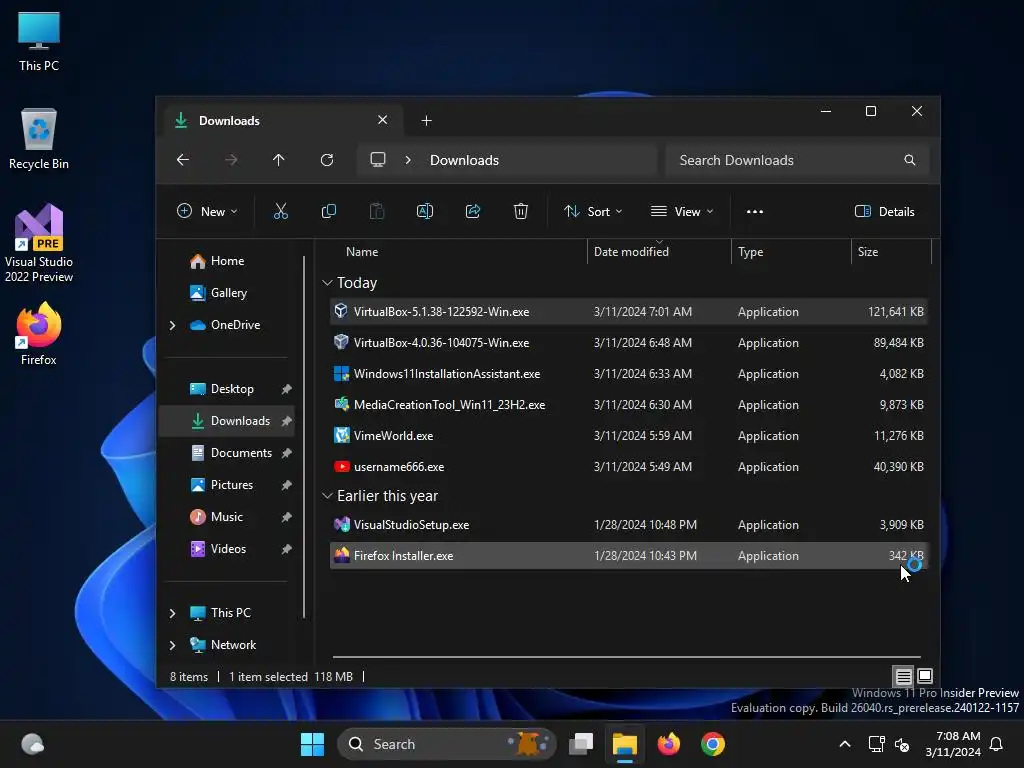
Task: Click the search magnifier icon in Explorer
Action: tap(910, 160)
